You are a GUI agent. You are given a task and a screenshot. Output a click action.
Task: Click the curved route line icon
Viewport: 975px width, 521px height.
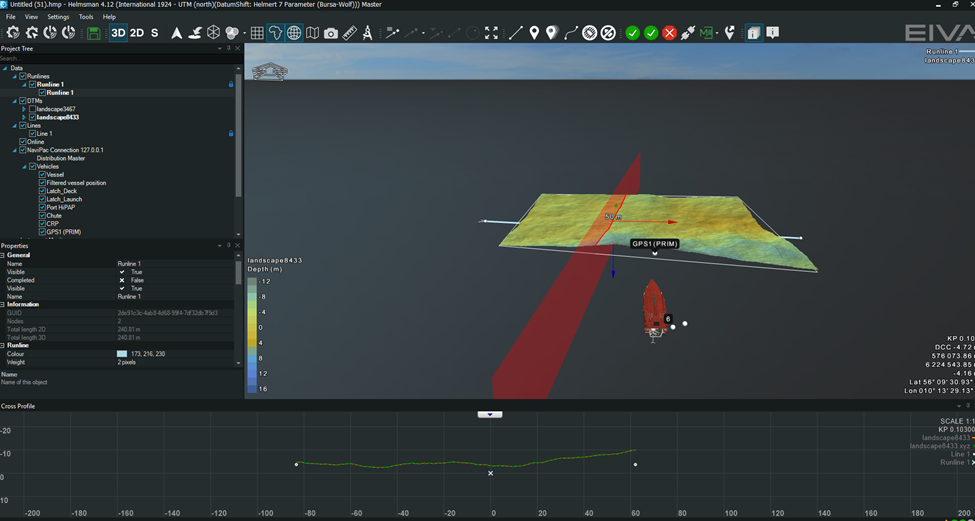[x=571, y=33]
